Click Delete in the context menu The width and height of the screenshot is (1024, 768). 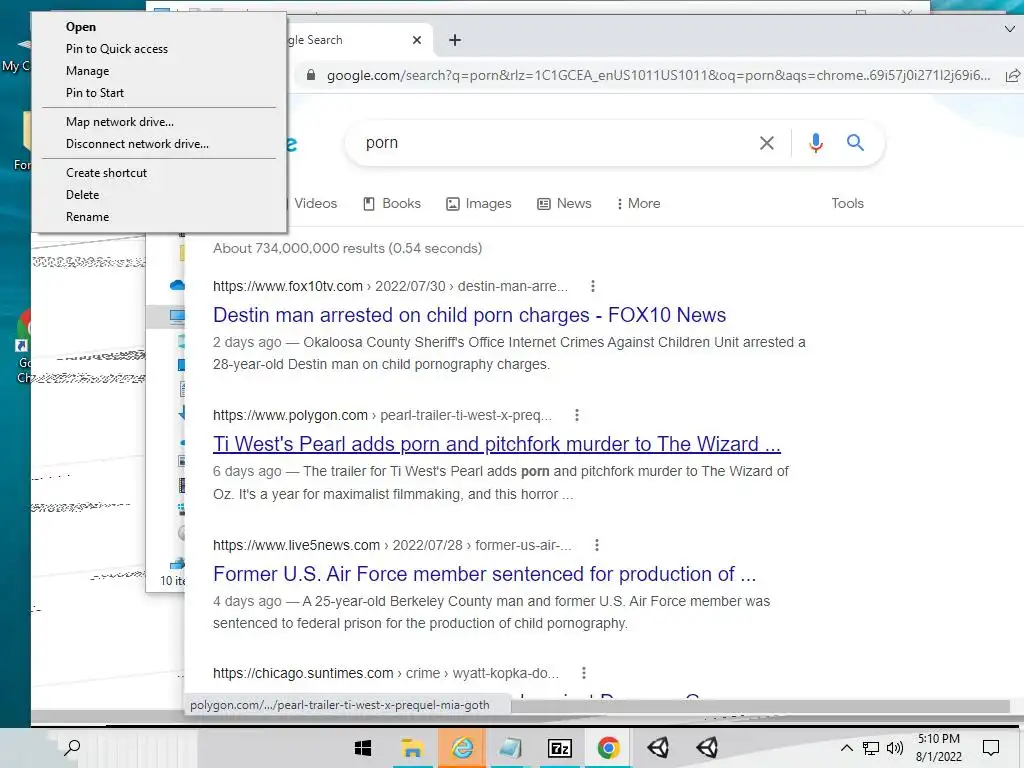click(x=82, y=195)
